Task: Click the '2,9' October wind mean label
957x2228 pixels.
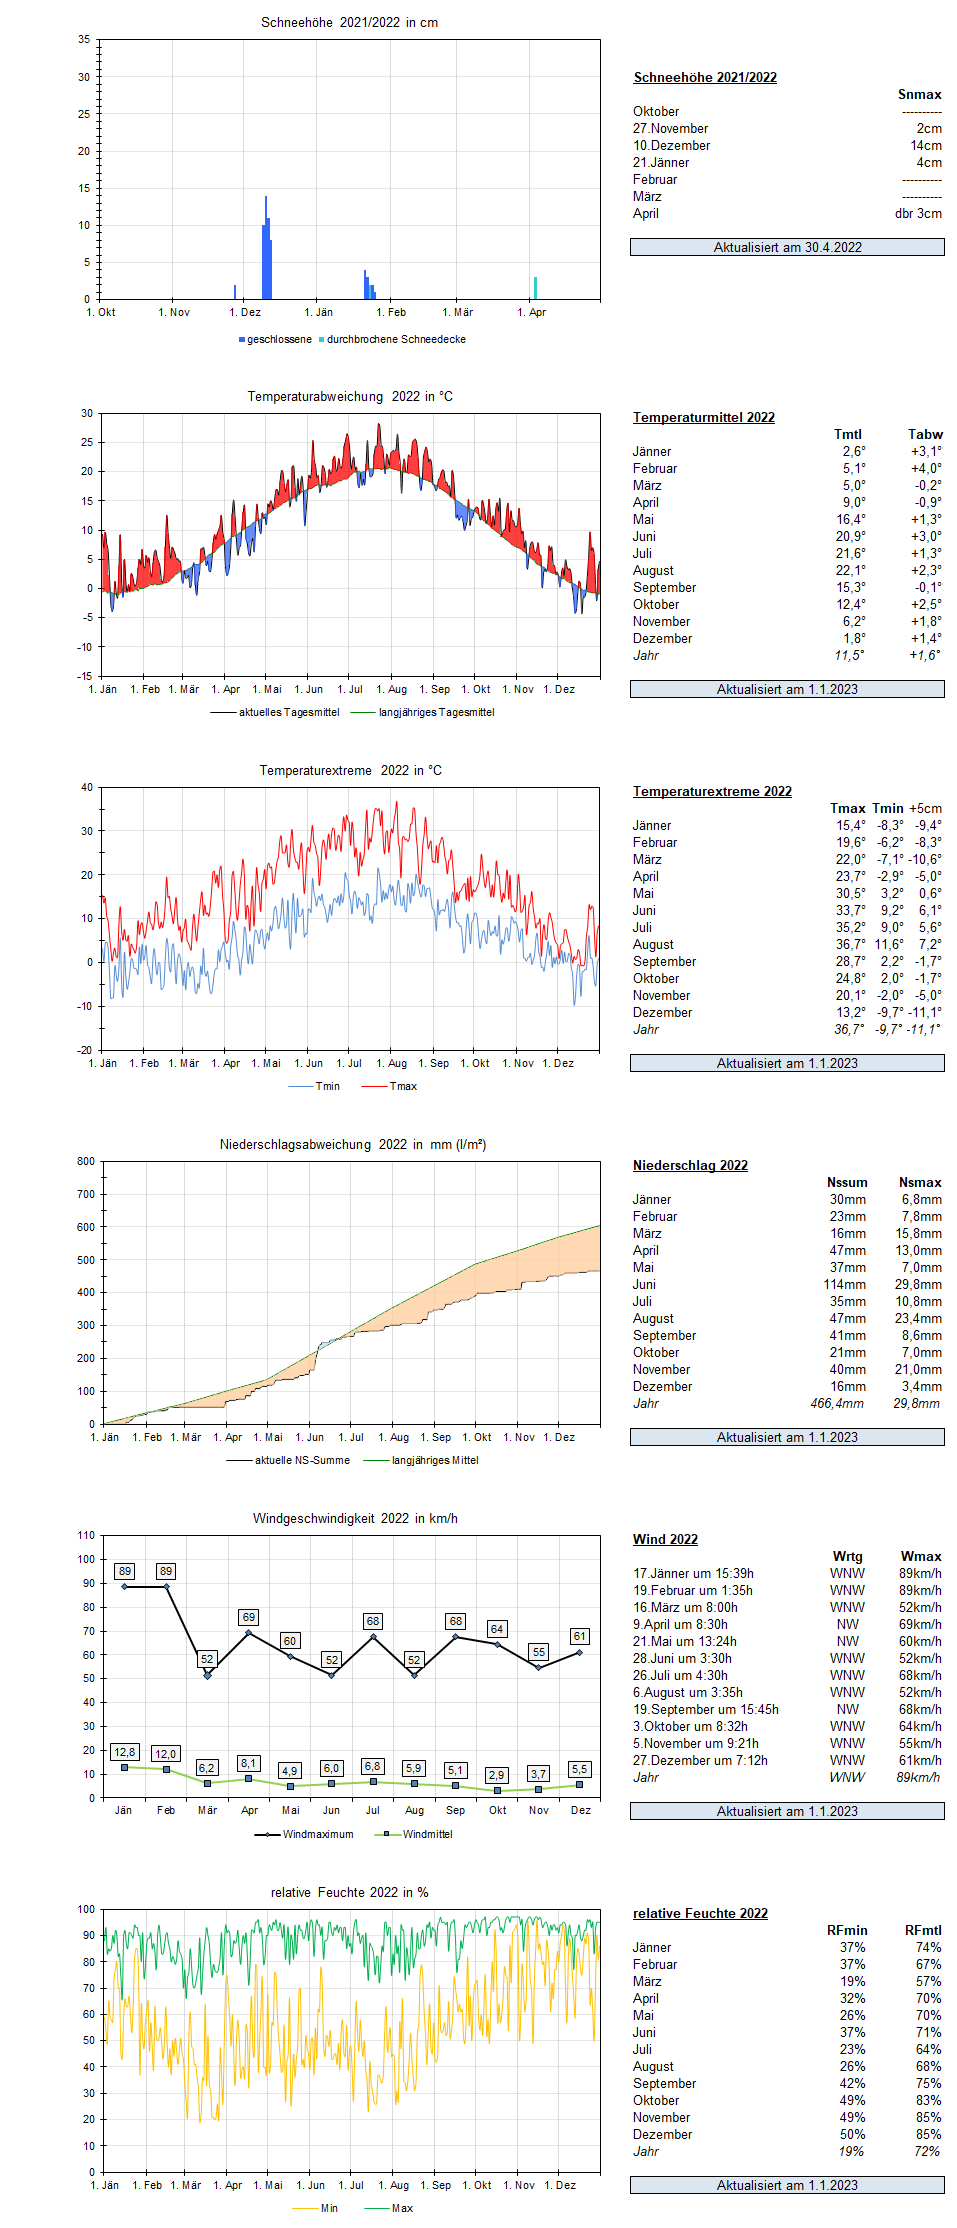Action: (x=497, y=1774)
